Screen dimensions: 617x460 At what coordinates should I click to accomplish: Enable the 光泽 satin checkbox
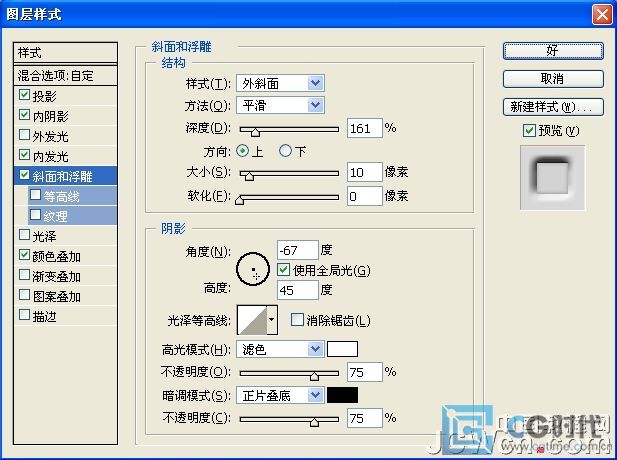pyautogui.click(x=24, y=235)
